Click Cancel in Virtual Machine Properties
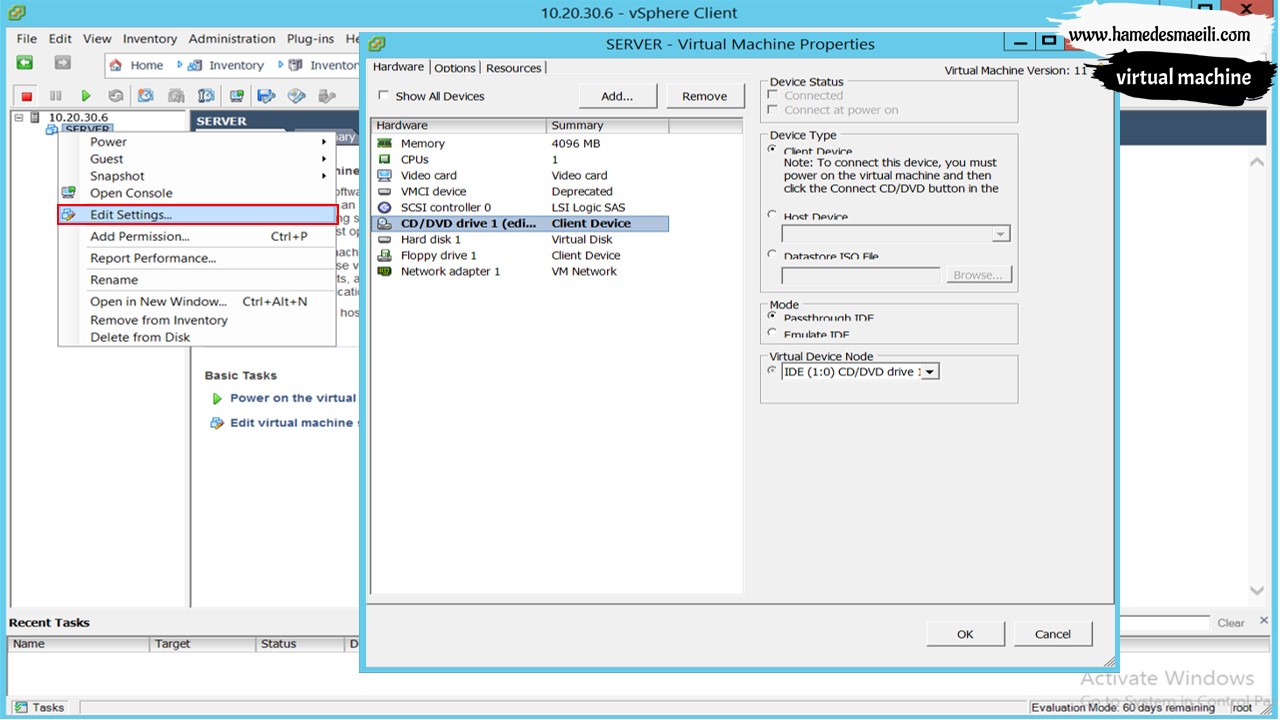This screenshot has height=720, width=1280. tap(1053, 634)
